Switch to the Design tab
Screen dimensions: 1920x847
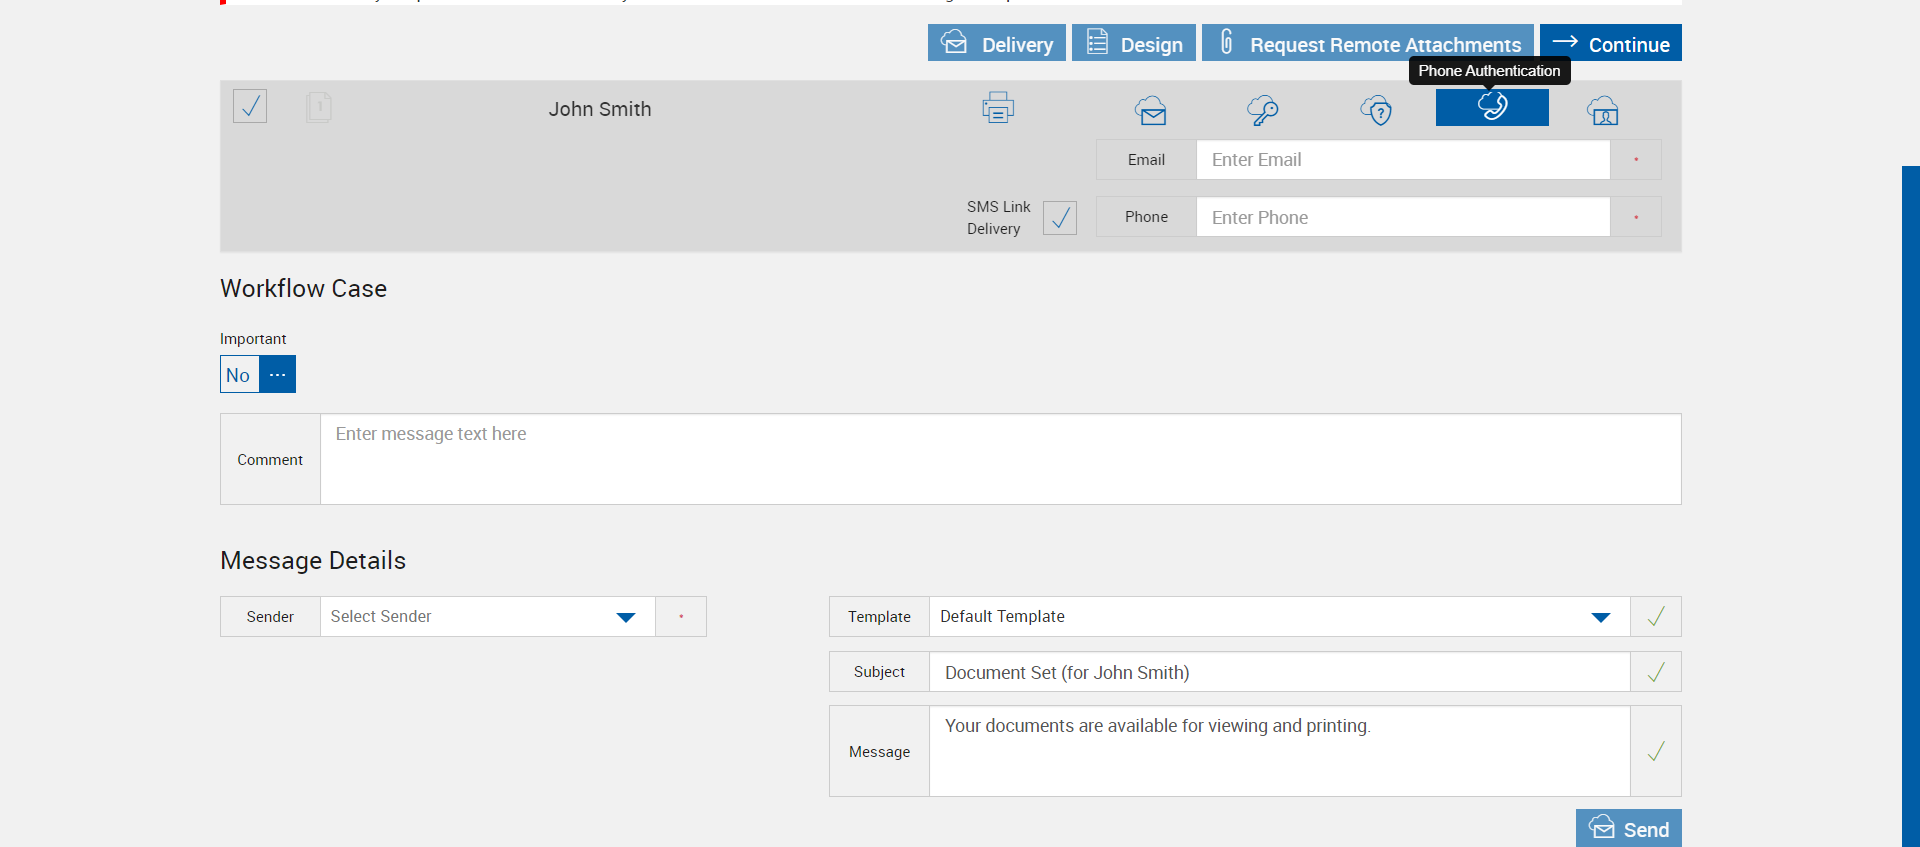pyautogui.click(x=1133, y=43)
